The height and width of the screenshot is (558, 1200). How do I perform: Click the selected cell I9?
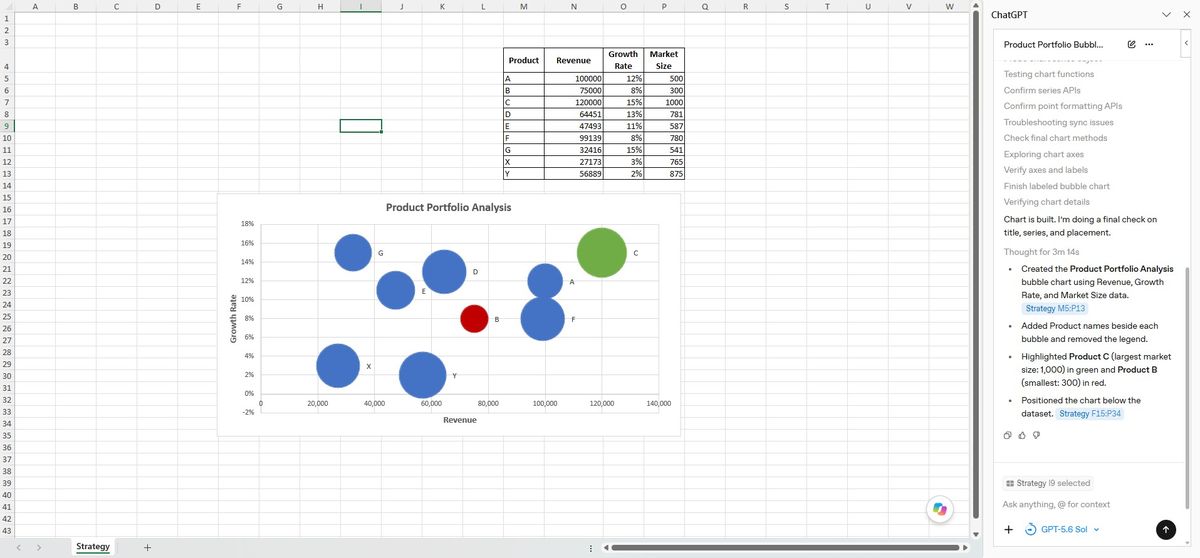(360, 126)
